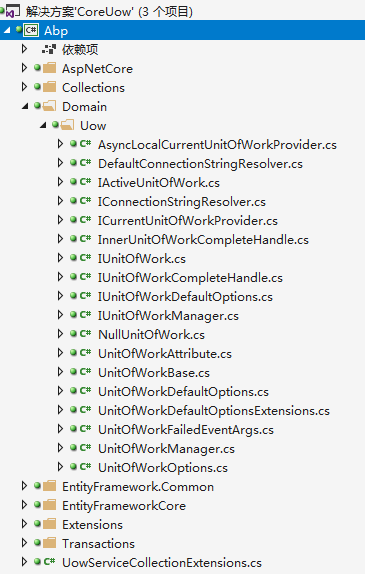Viewport: 365px width, 574px height.
Task: Select IConnectionStringResolver.cs file name
Action: [x=182, y=202]
